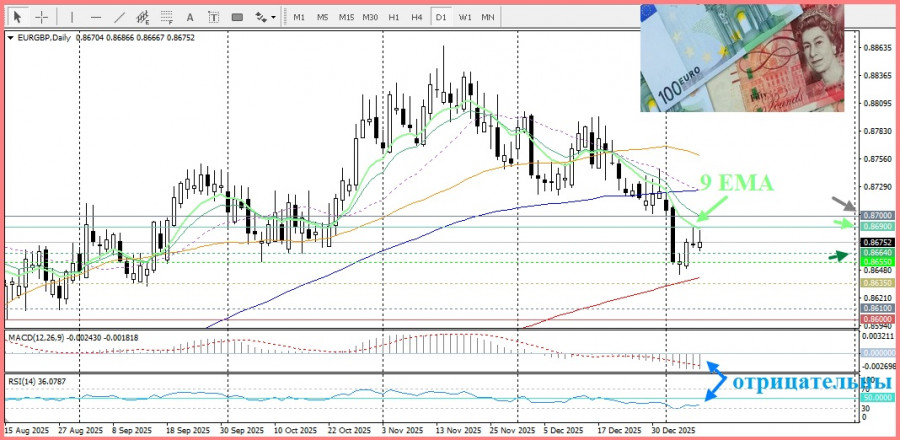Click the 0.86752 current price label
This screenshot has height=440, width=900.
(876, 241)
